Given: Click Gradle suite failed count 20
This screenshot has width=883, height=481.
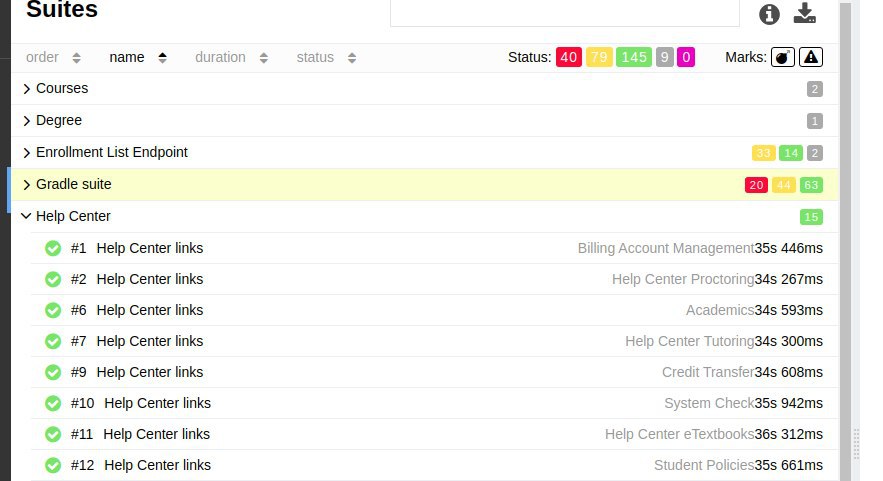Looking at the screenshot, I should [756, 185].
